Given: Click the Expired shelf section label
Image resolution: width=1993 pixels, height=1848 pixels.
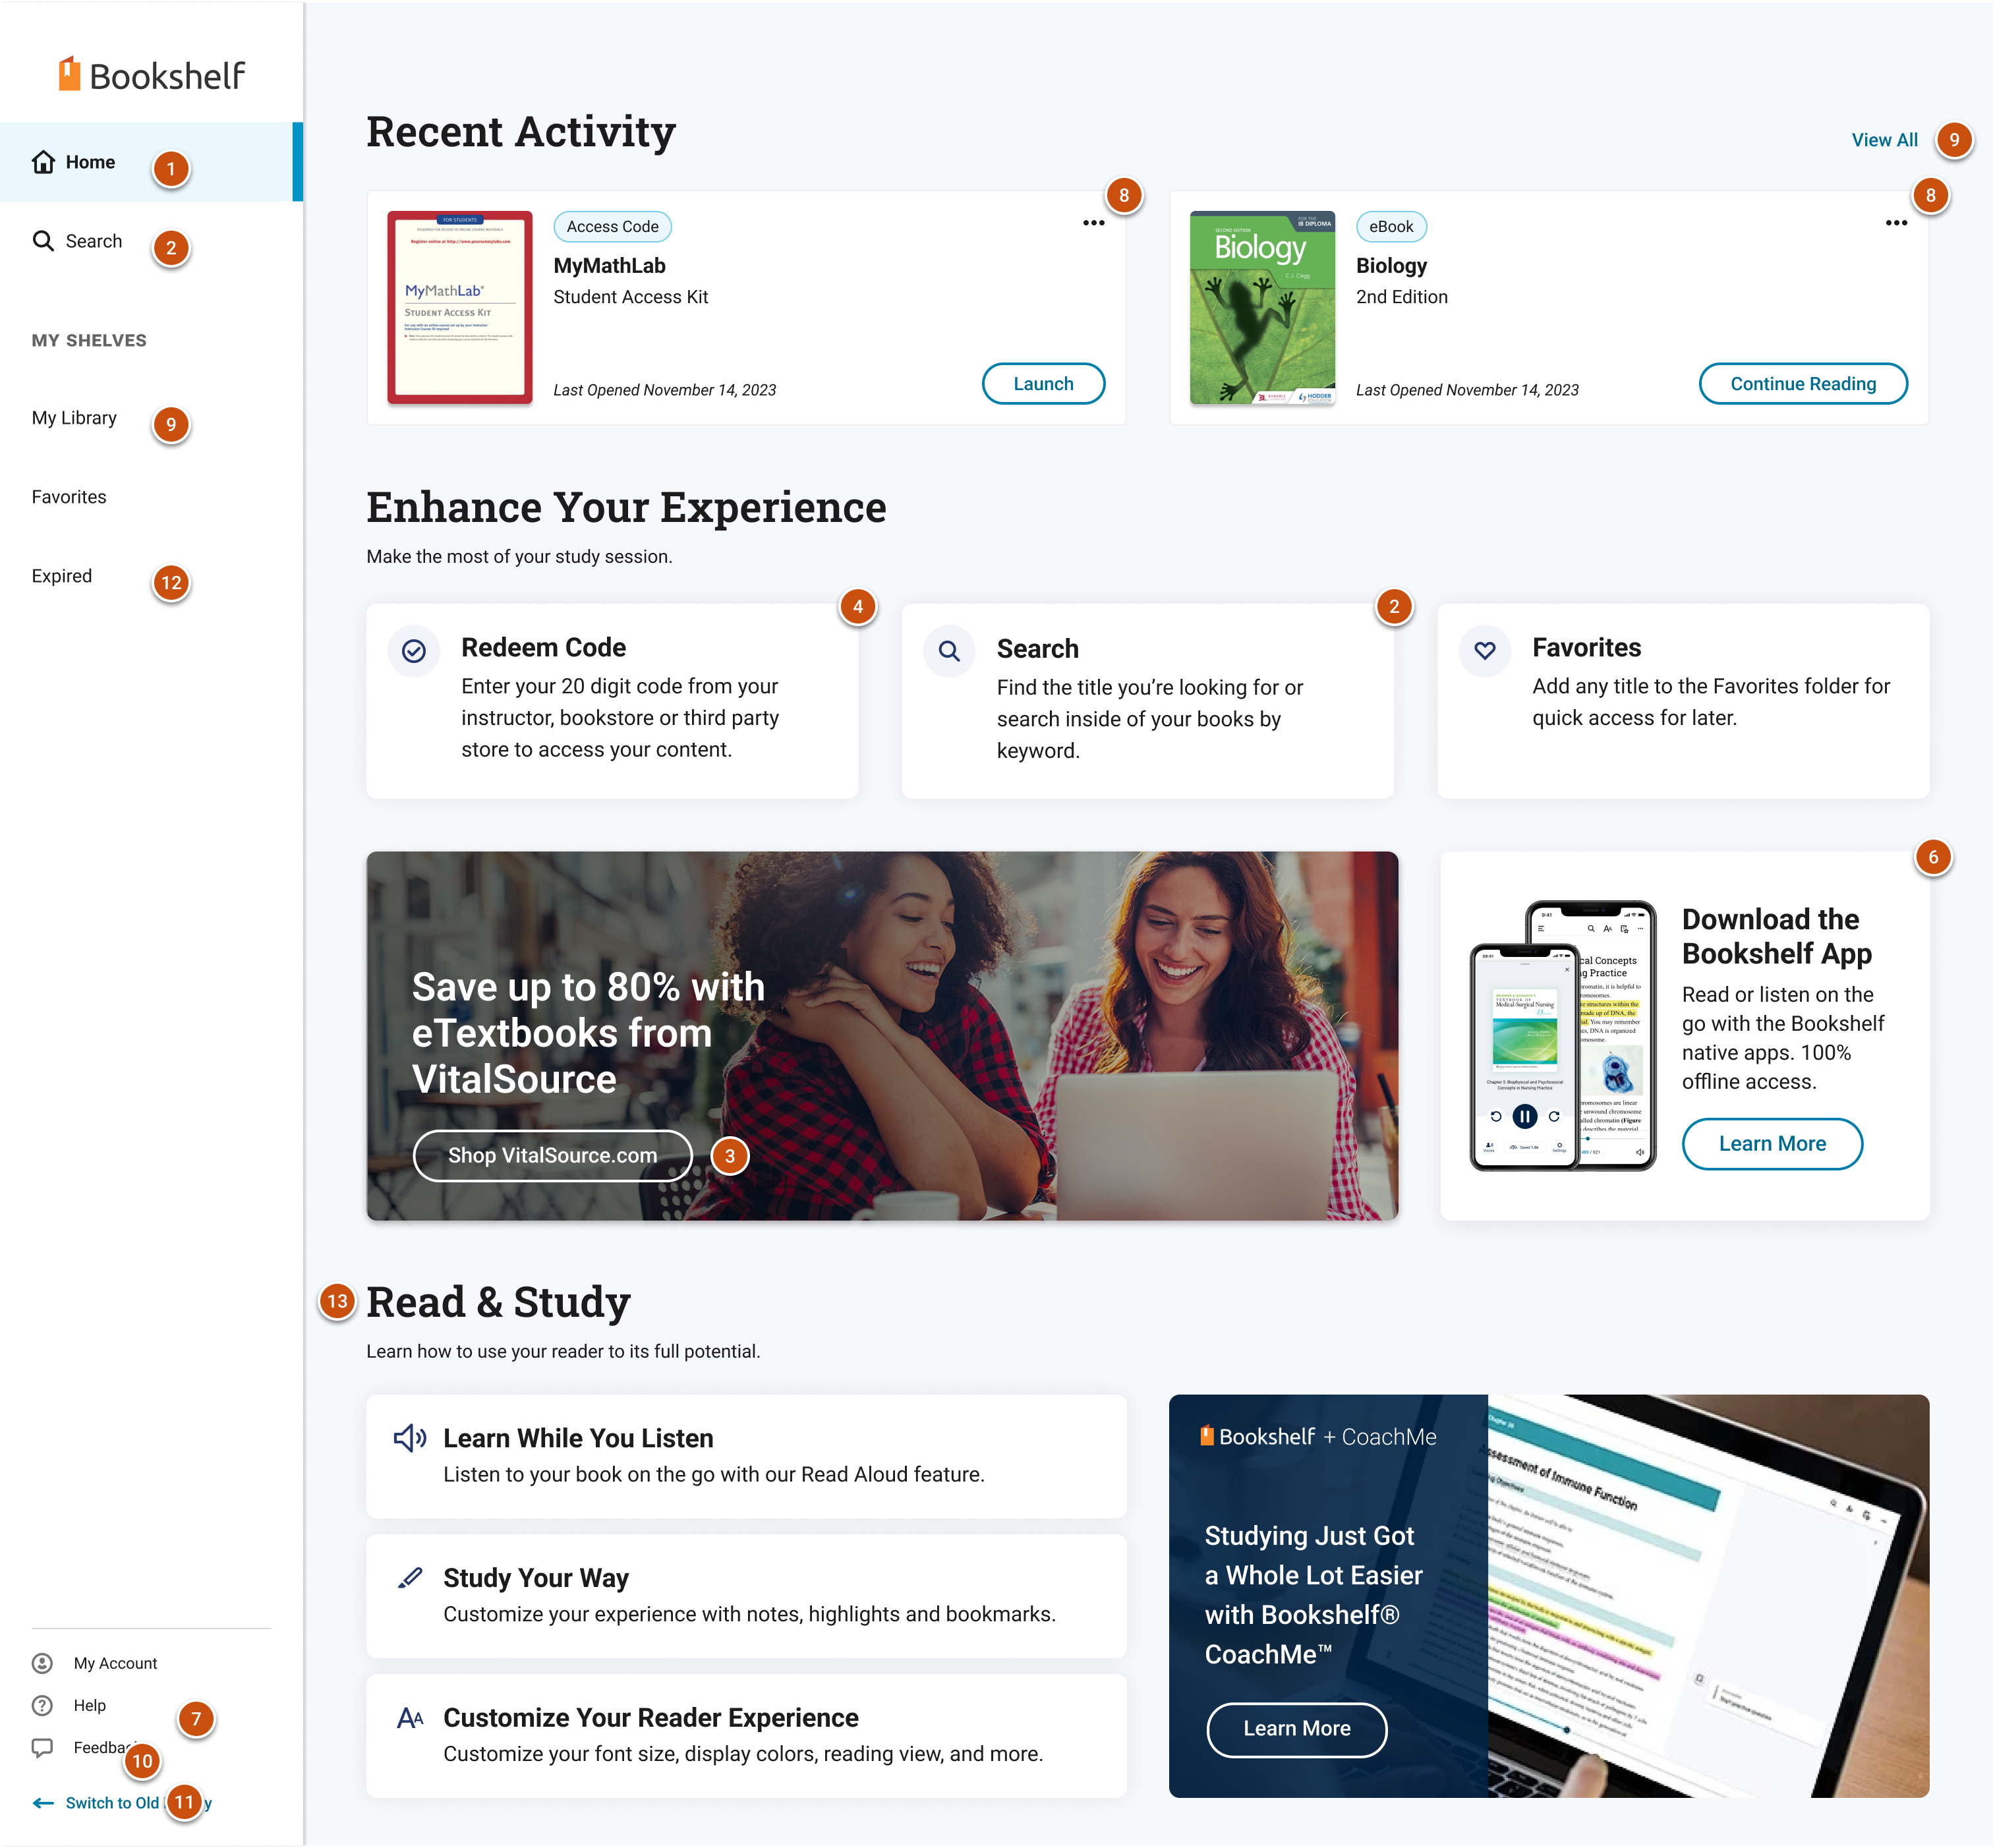Looking at the screenshot, I should coord(61,575).
